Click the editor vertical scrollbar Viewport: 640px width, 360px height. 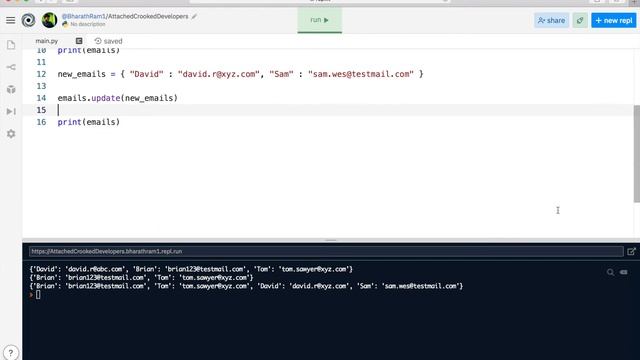coord(636,153)
